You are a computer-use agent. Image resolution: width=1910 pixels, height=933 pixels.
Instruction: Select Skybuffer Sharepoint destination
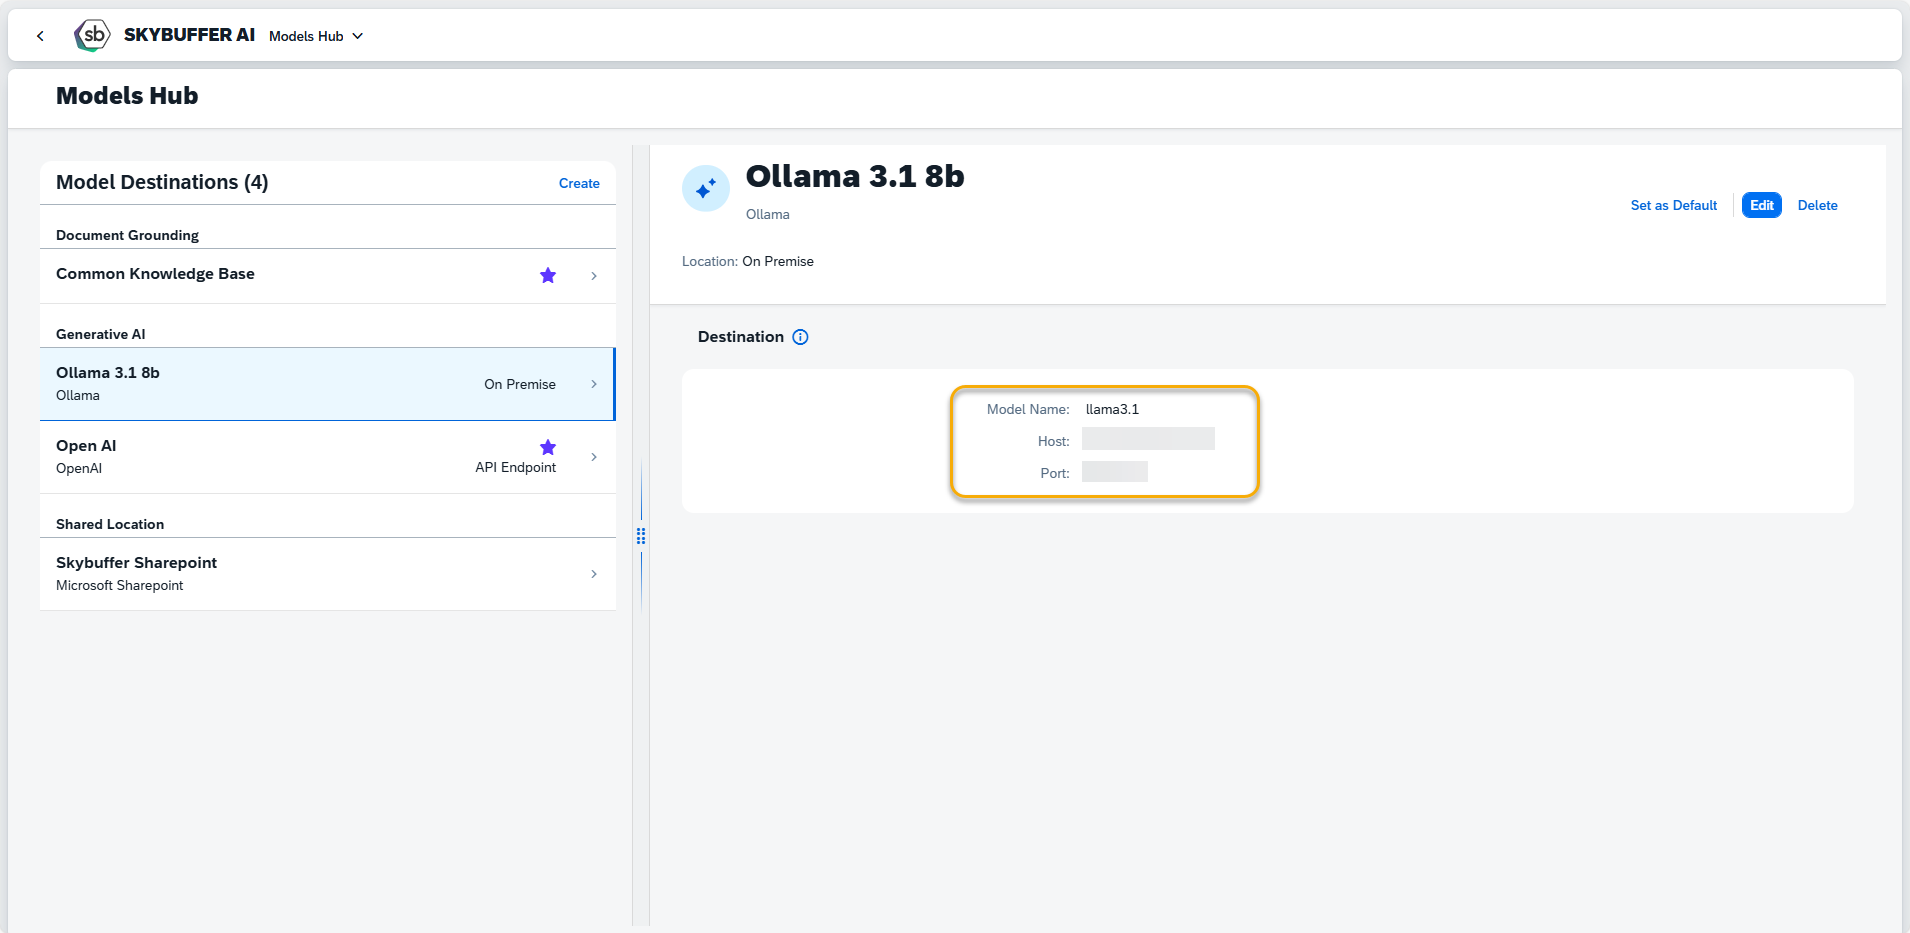pos(327,574)
